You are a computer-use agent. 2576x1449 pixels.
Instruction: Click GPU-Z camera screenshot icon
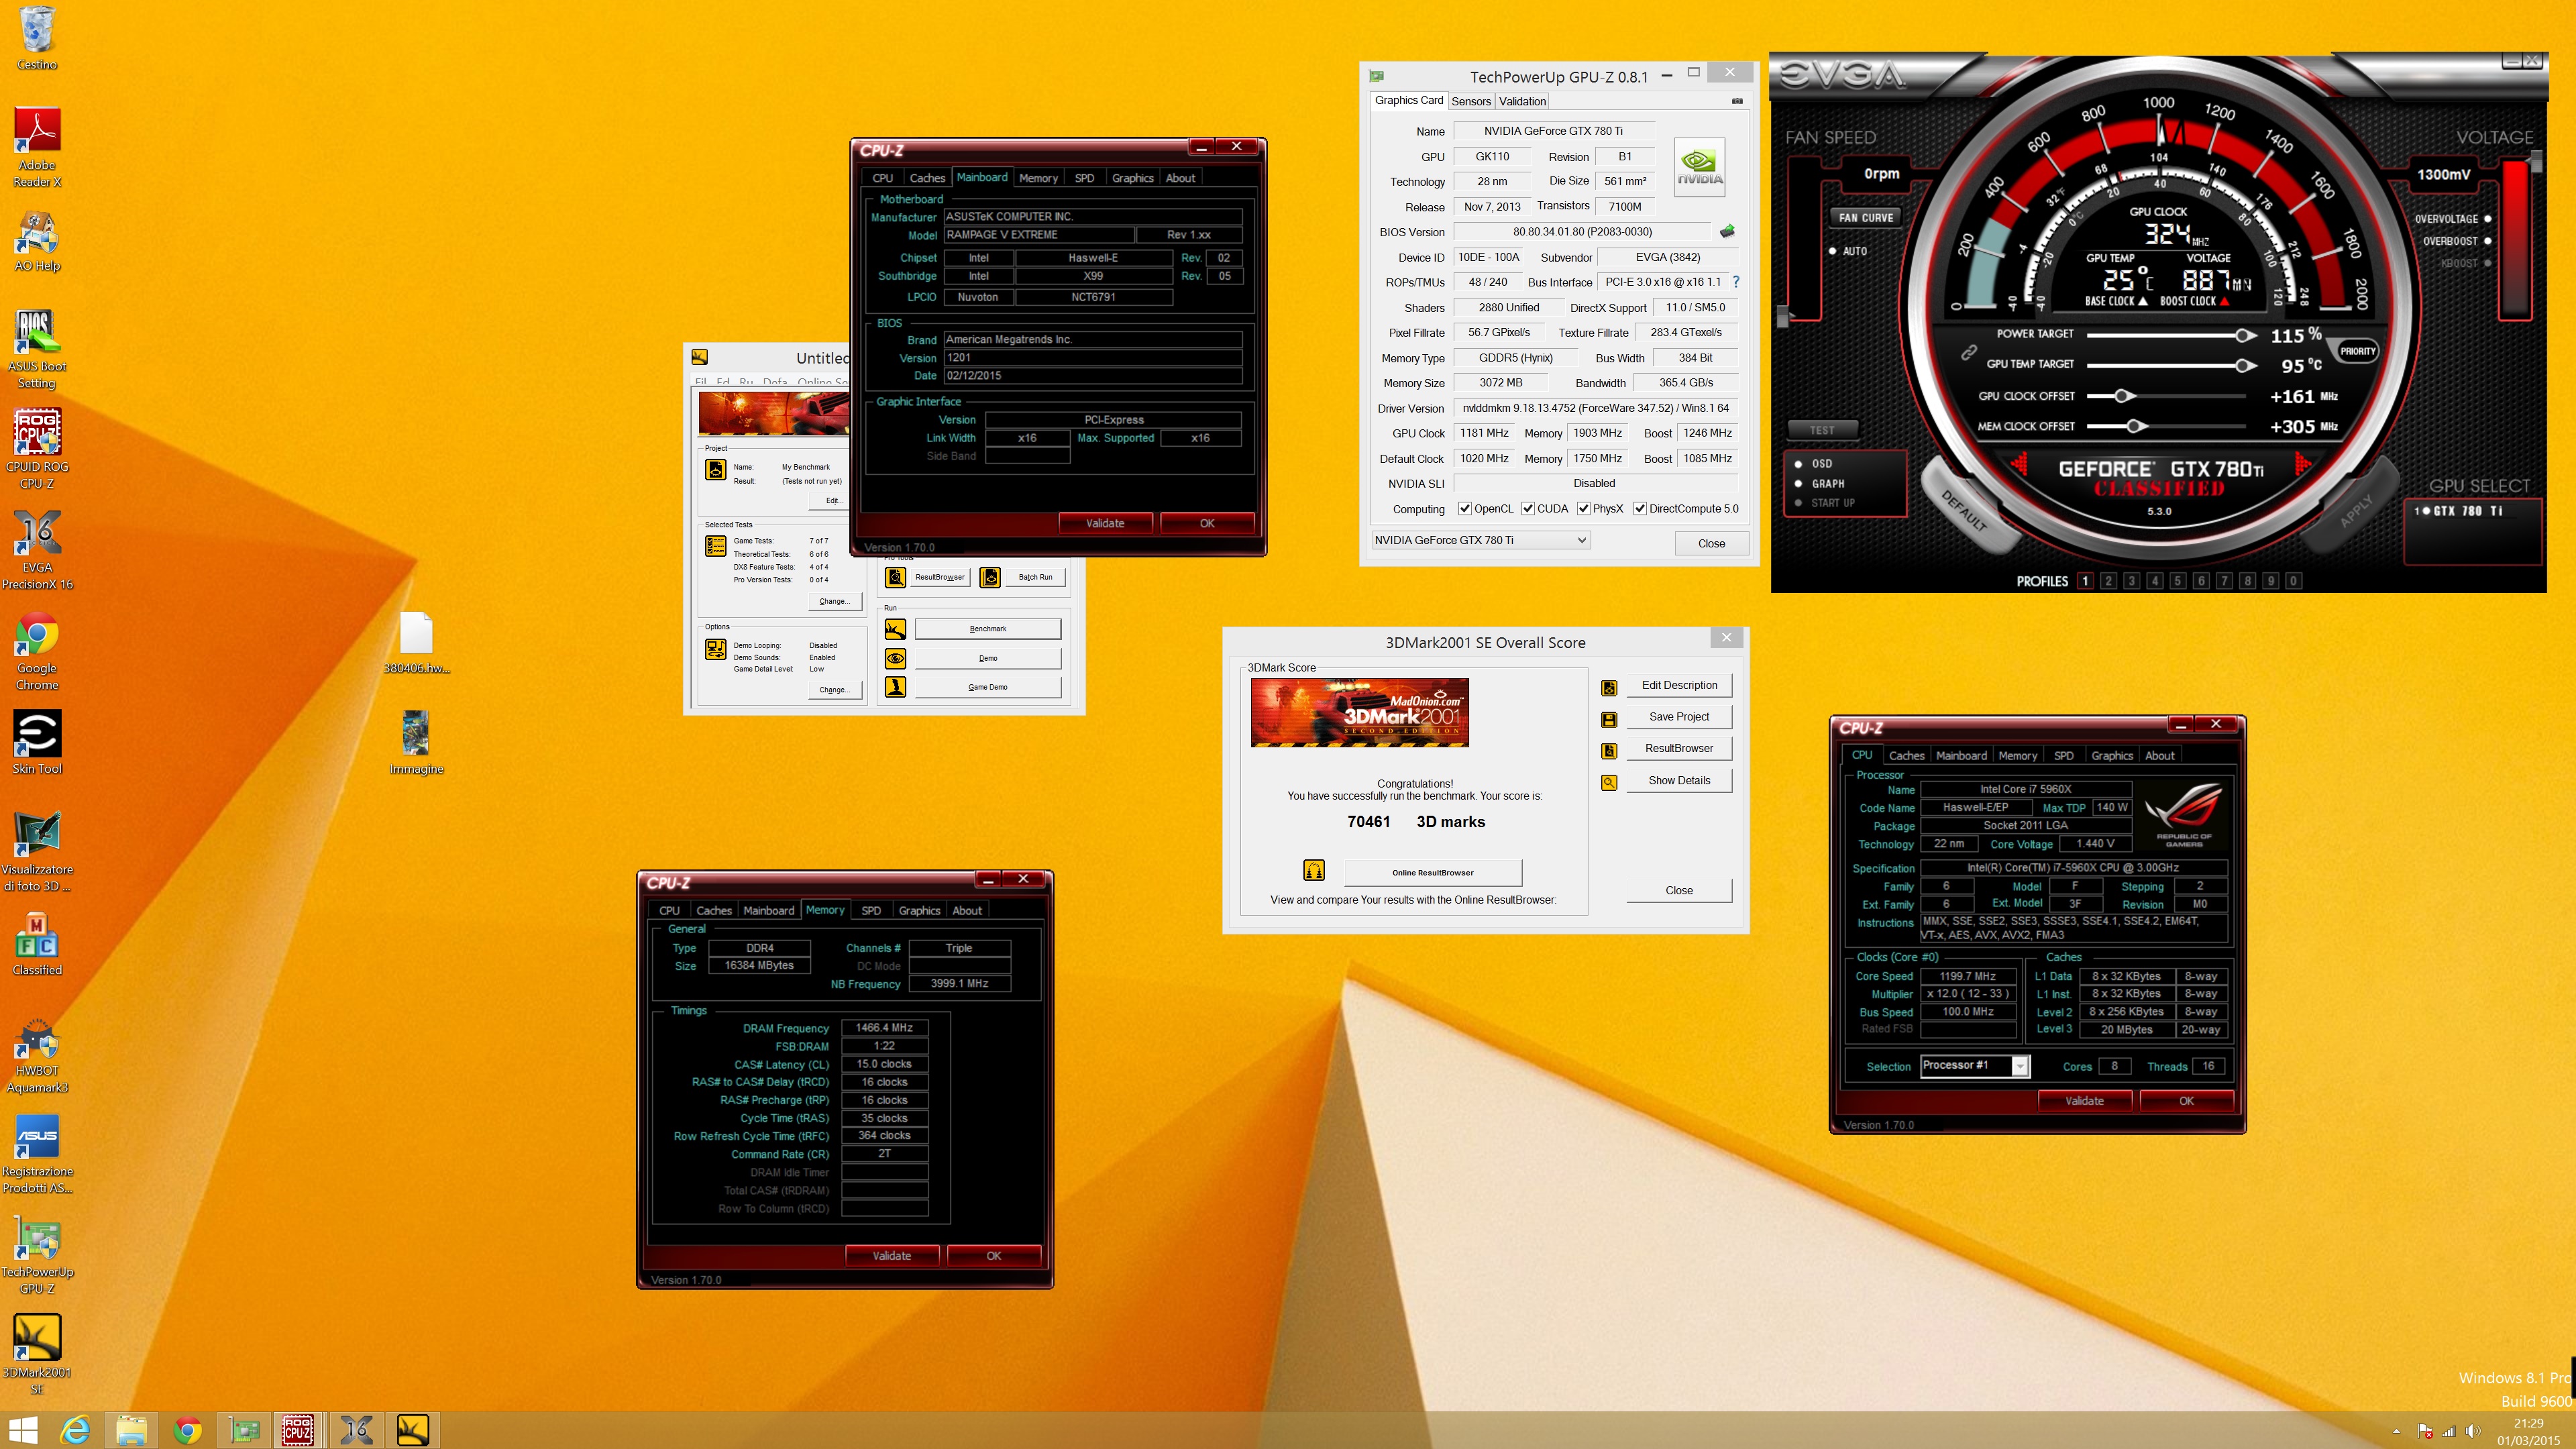pos(1737,101)
